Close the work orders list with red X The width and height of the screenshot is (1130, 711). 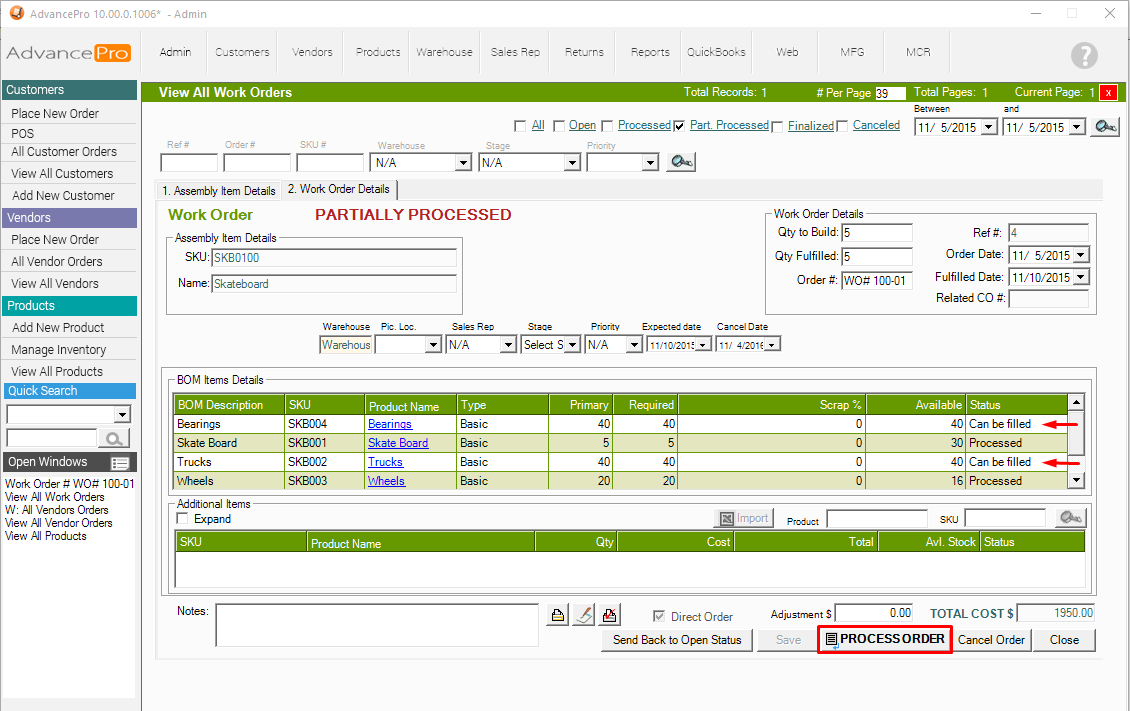(1109, 93)
